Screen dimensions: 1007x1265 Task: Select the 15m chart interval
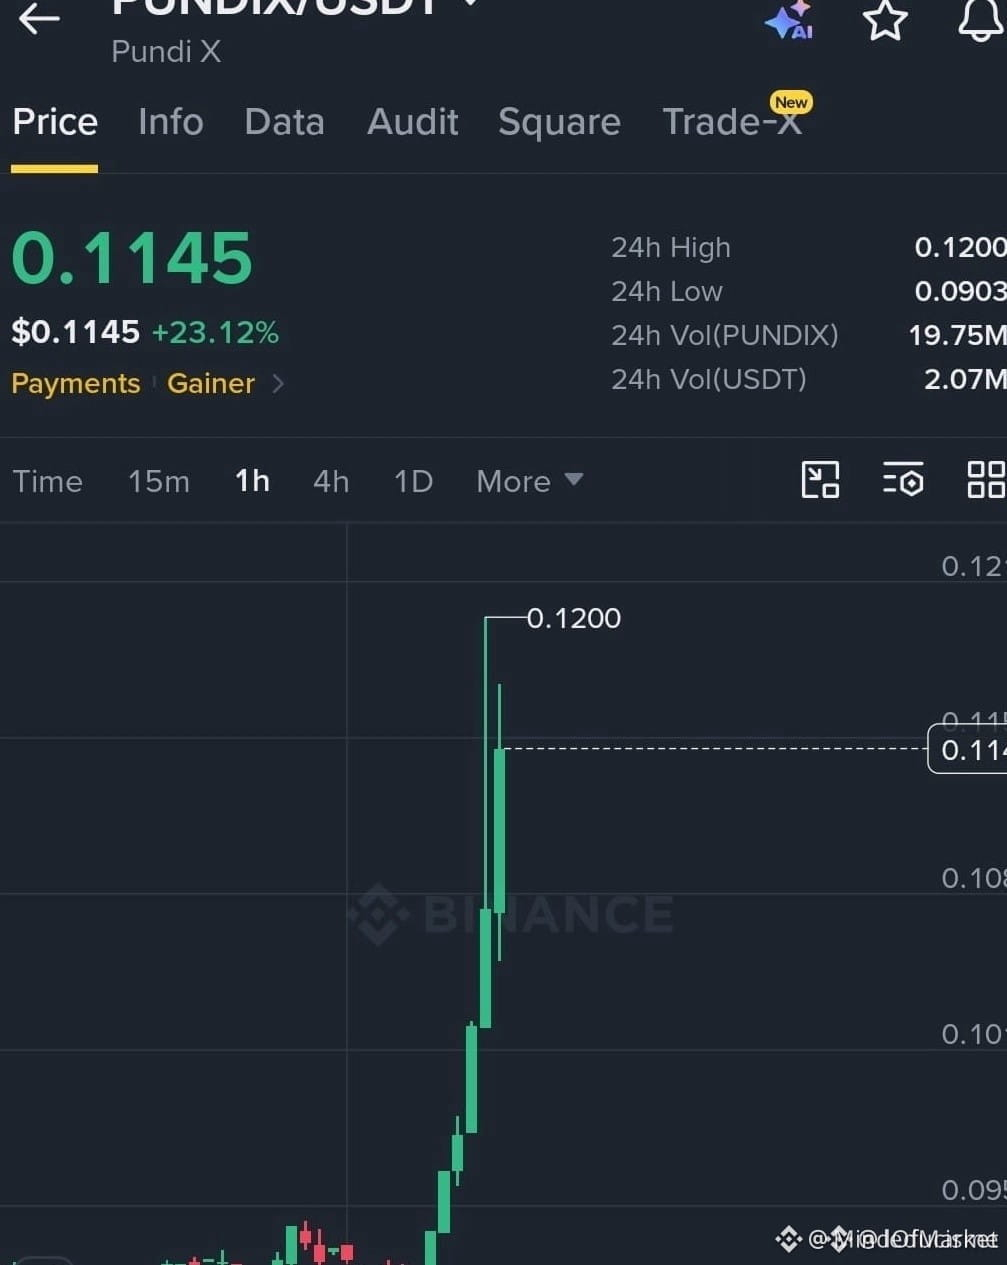[159, 481]
